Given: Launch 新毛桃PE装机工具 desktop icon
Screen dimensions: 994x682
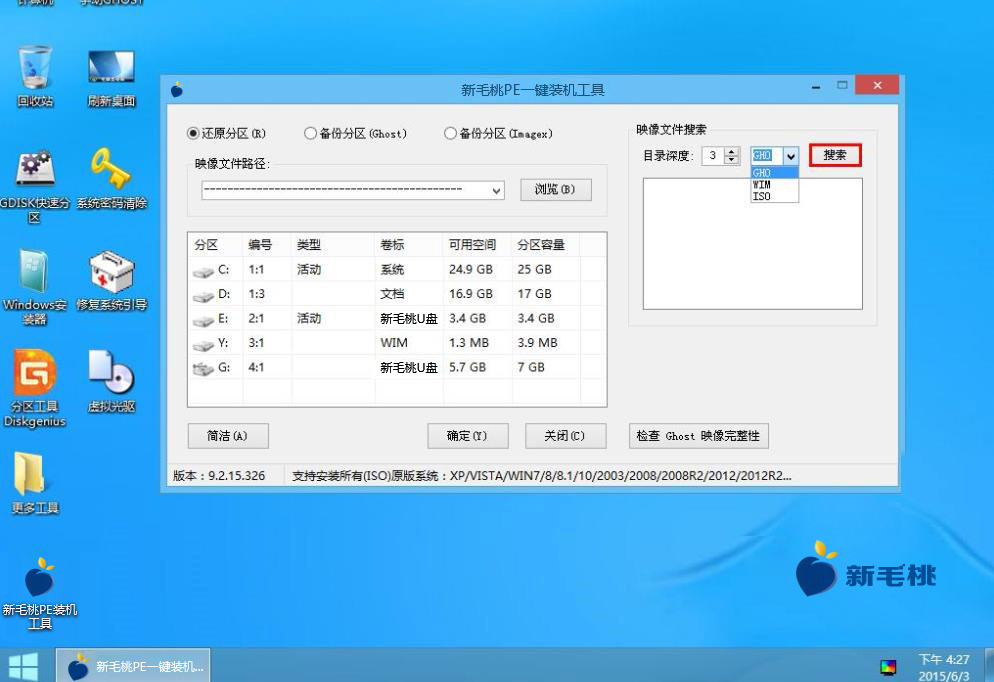Looking at the screenshot, I should coord(39,593).
